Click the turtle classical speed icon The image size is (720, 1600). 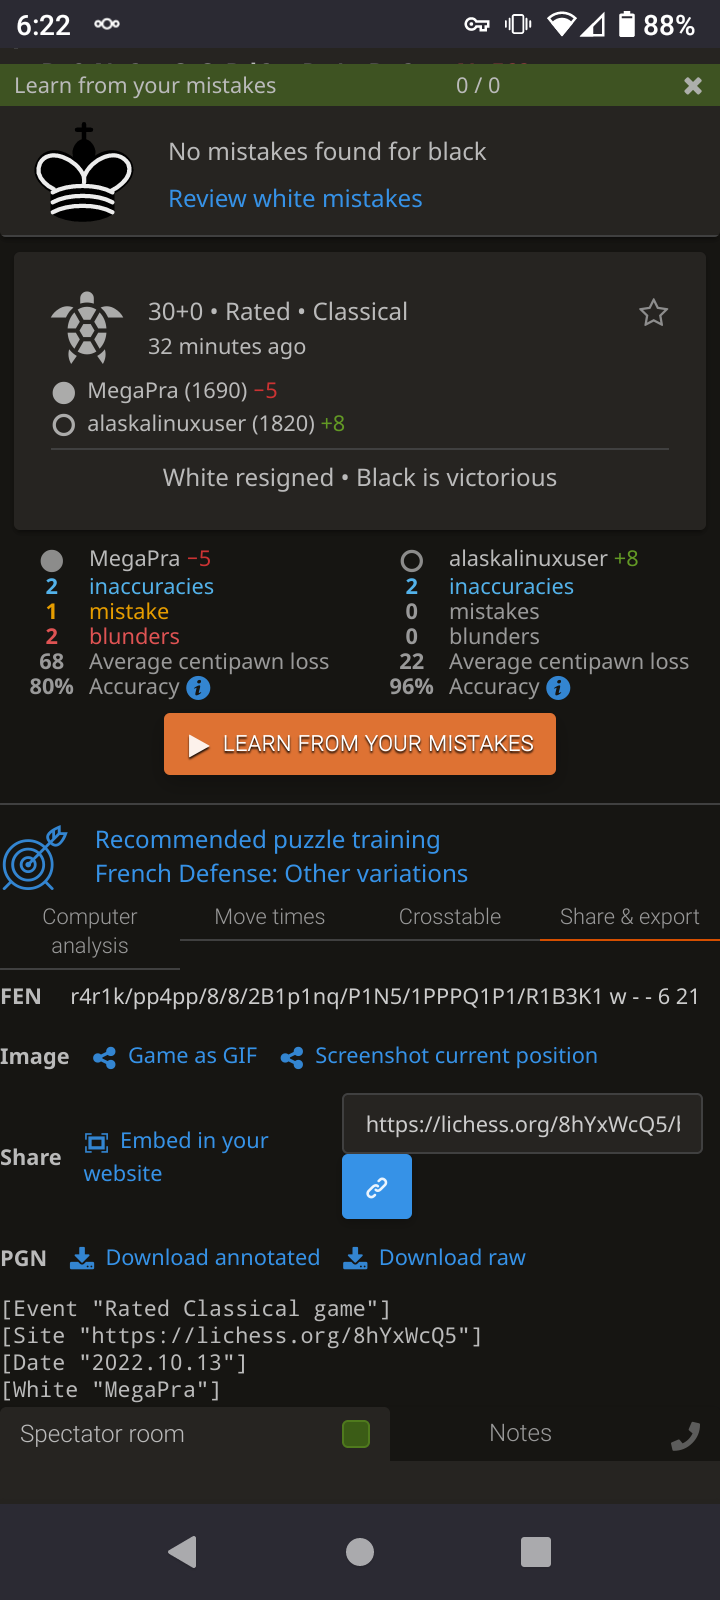click(87, 327)
